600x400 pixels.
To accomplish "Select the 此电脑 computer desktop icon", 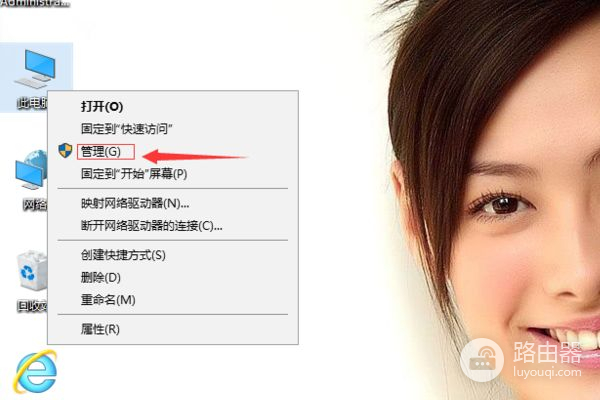I will 36,68.
